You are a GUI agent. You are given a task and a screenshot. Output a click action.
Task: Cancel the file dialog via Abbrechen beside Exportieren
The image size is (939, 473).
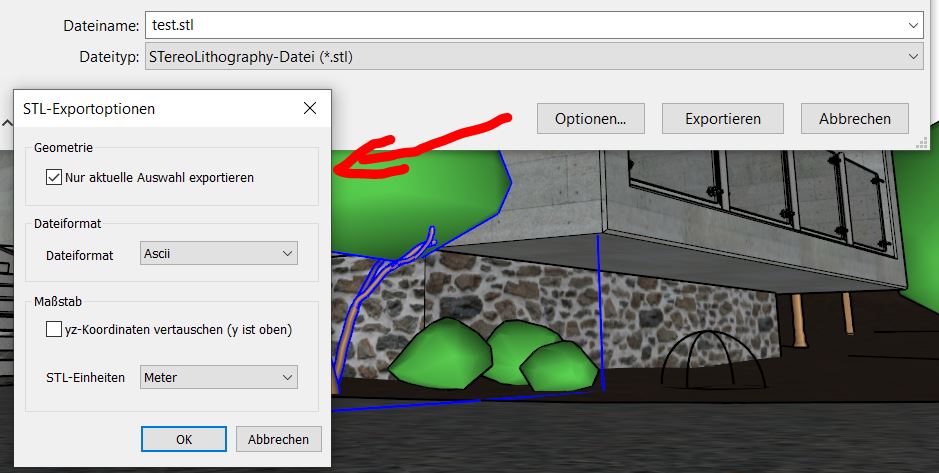[x=854, y=119]
